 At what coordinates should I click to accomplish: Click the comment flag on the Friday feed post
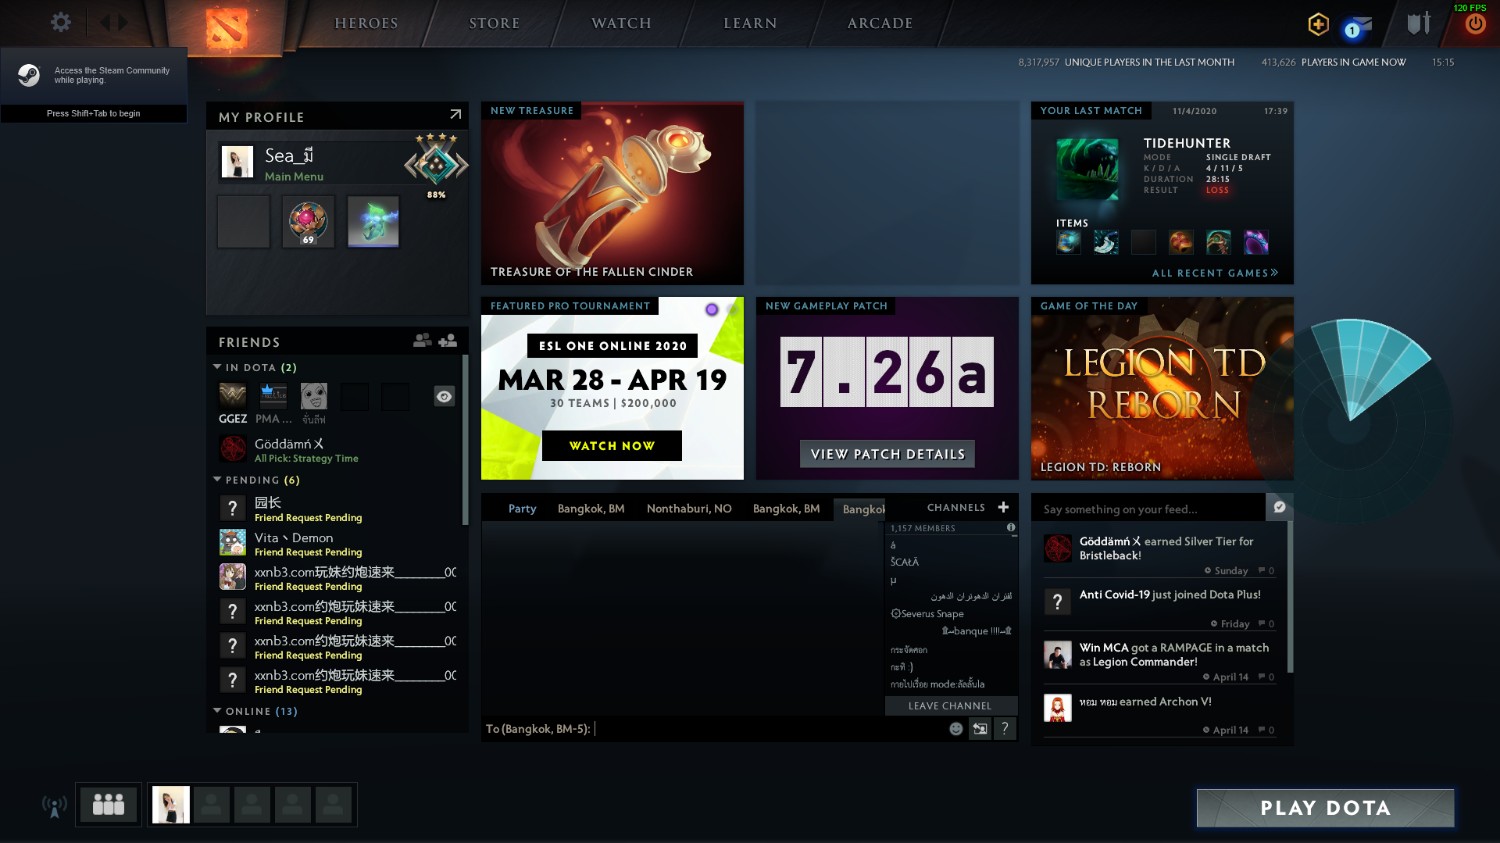[x=1262, y=624]
